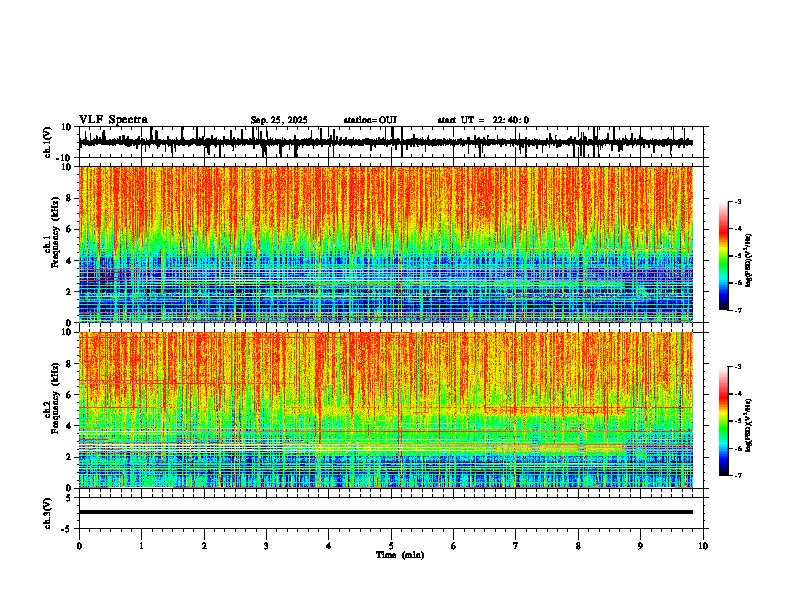Click the time axis tick label '3'

(266, 546)
